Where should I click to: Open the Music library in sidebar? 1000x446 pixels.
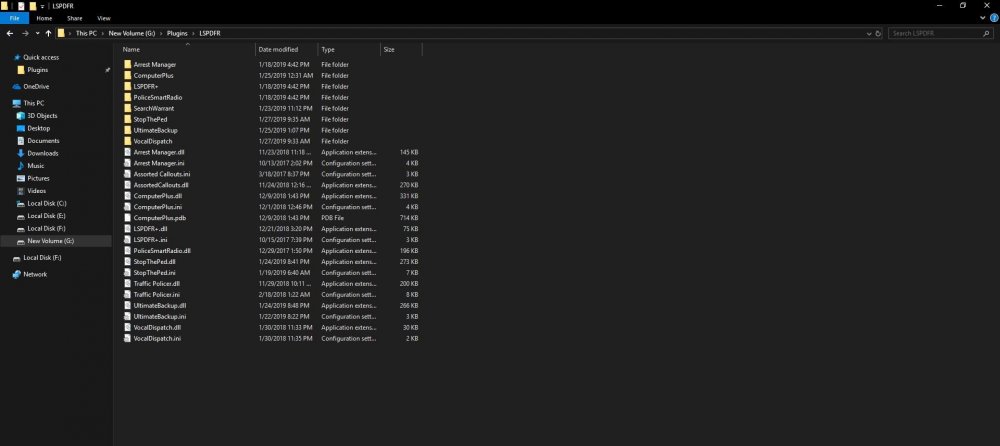click(x=36, y=166)
